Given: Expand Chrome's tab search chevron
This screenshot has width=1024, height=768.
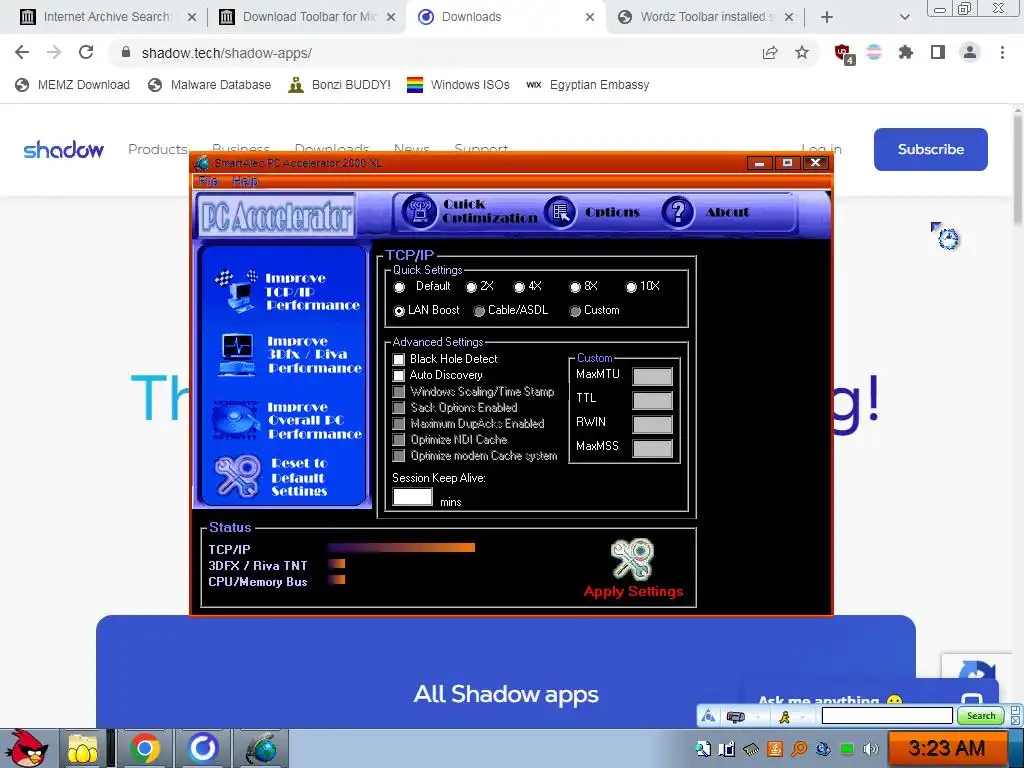Looking at the screenshot, I should tap(904, 17).
